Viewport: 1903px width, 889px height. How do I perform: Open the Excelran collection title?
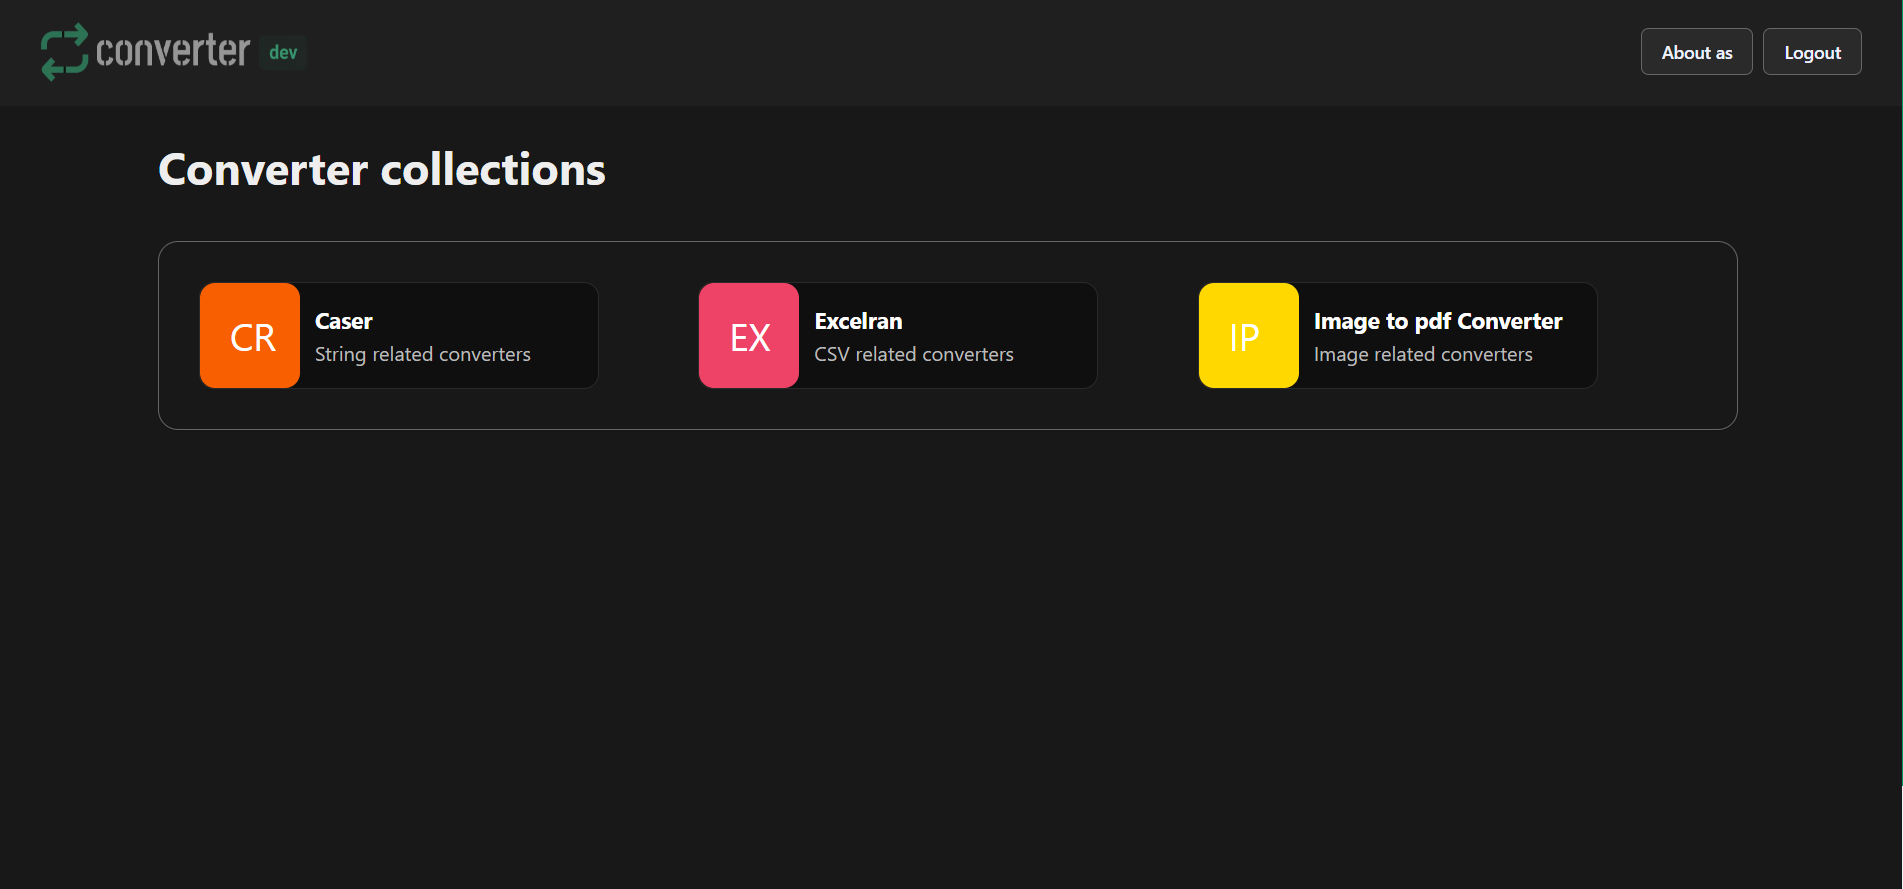[x=858, y=321]
